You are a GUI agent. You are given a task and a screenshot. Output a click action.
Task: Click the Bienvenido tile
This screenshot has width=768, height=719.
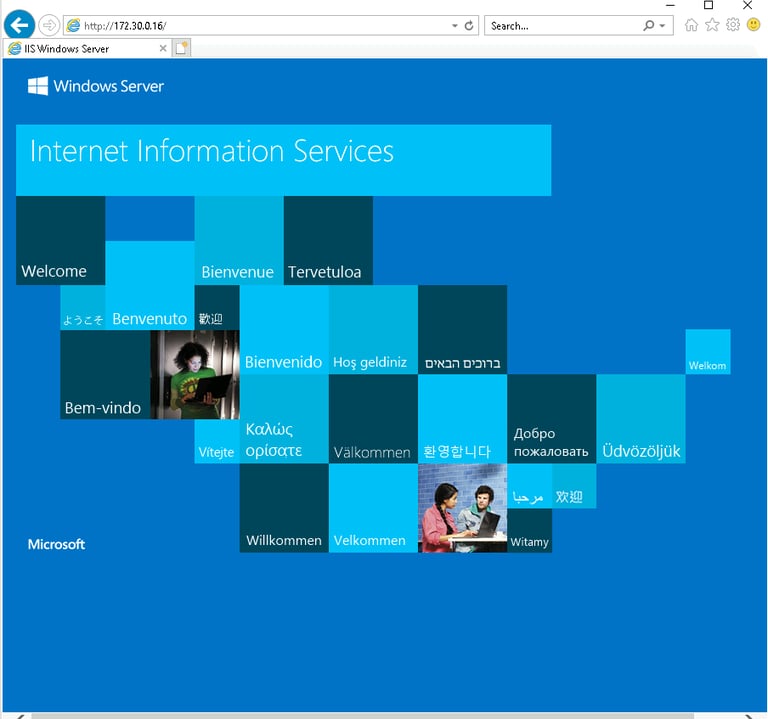tap(284, 330)
